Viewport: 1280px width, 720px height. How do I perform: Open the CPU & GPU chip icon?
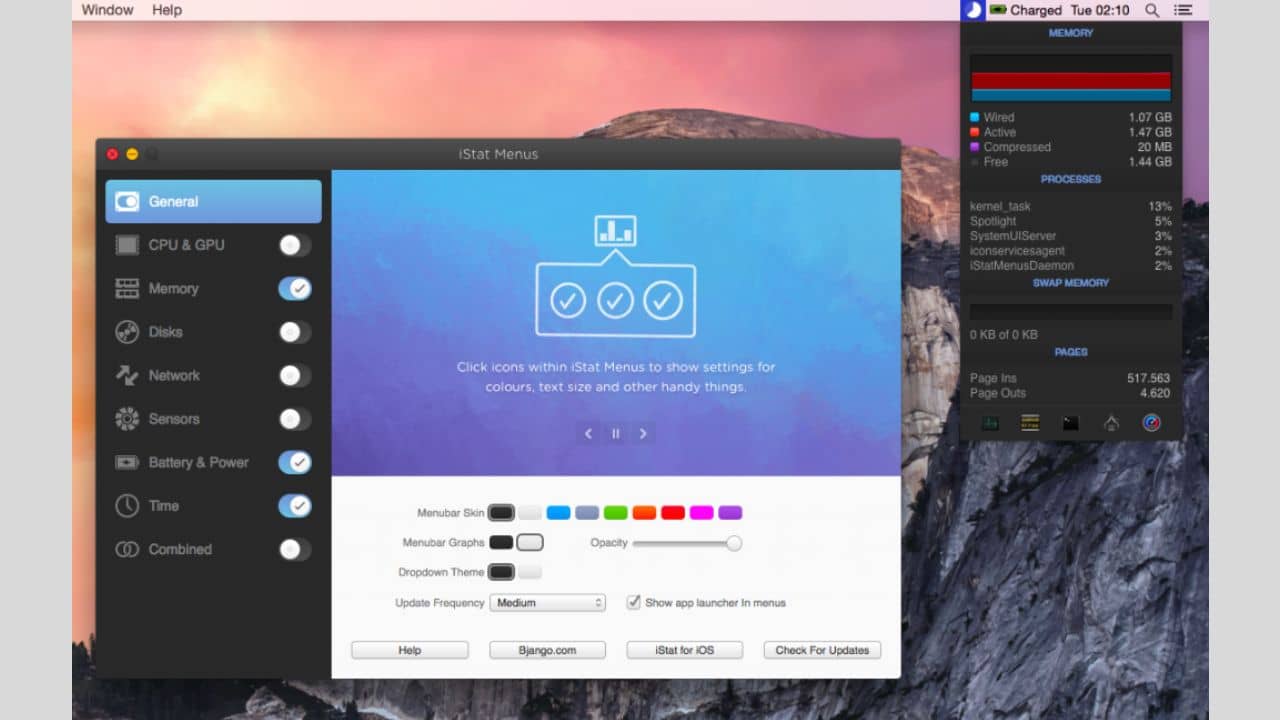pos(127,245)
